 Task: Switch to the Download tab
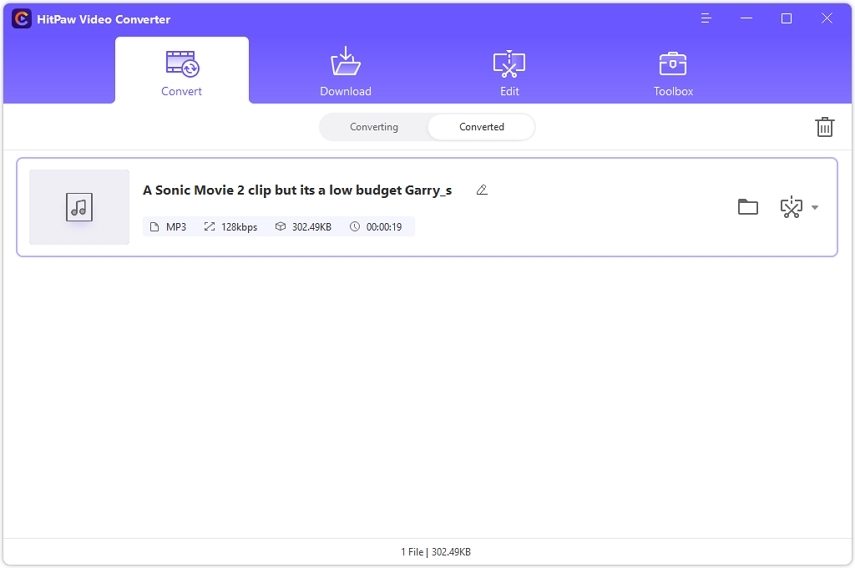click(346, 72)
